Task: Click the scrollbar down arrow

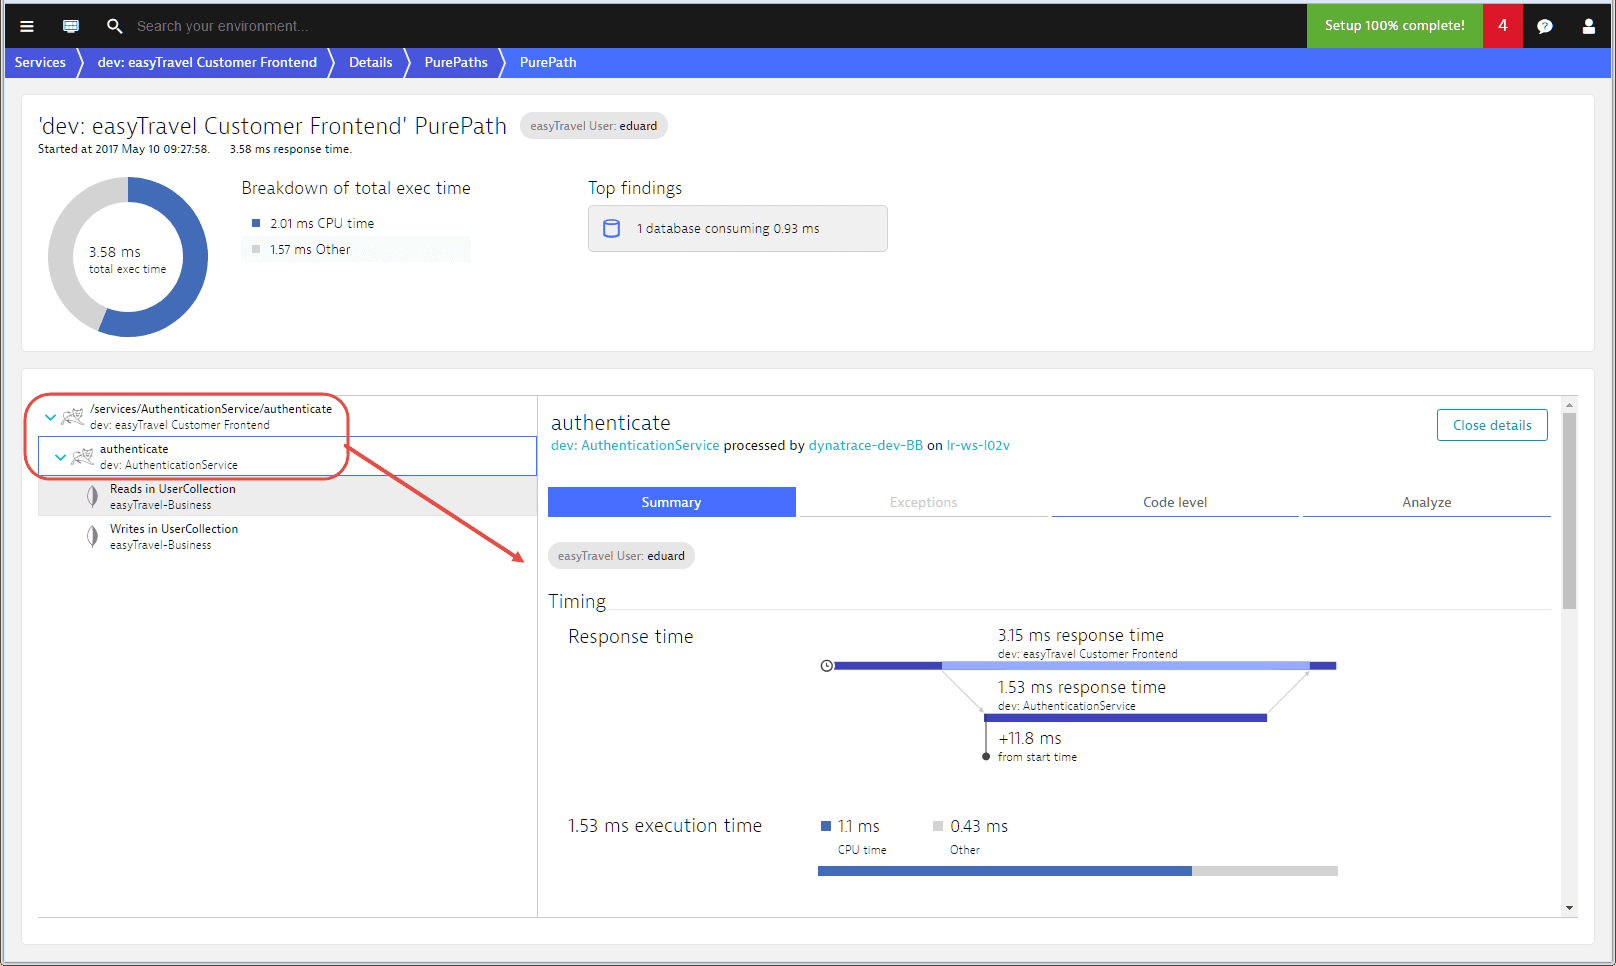Action: point(1569,908)
